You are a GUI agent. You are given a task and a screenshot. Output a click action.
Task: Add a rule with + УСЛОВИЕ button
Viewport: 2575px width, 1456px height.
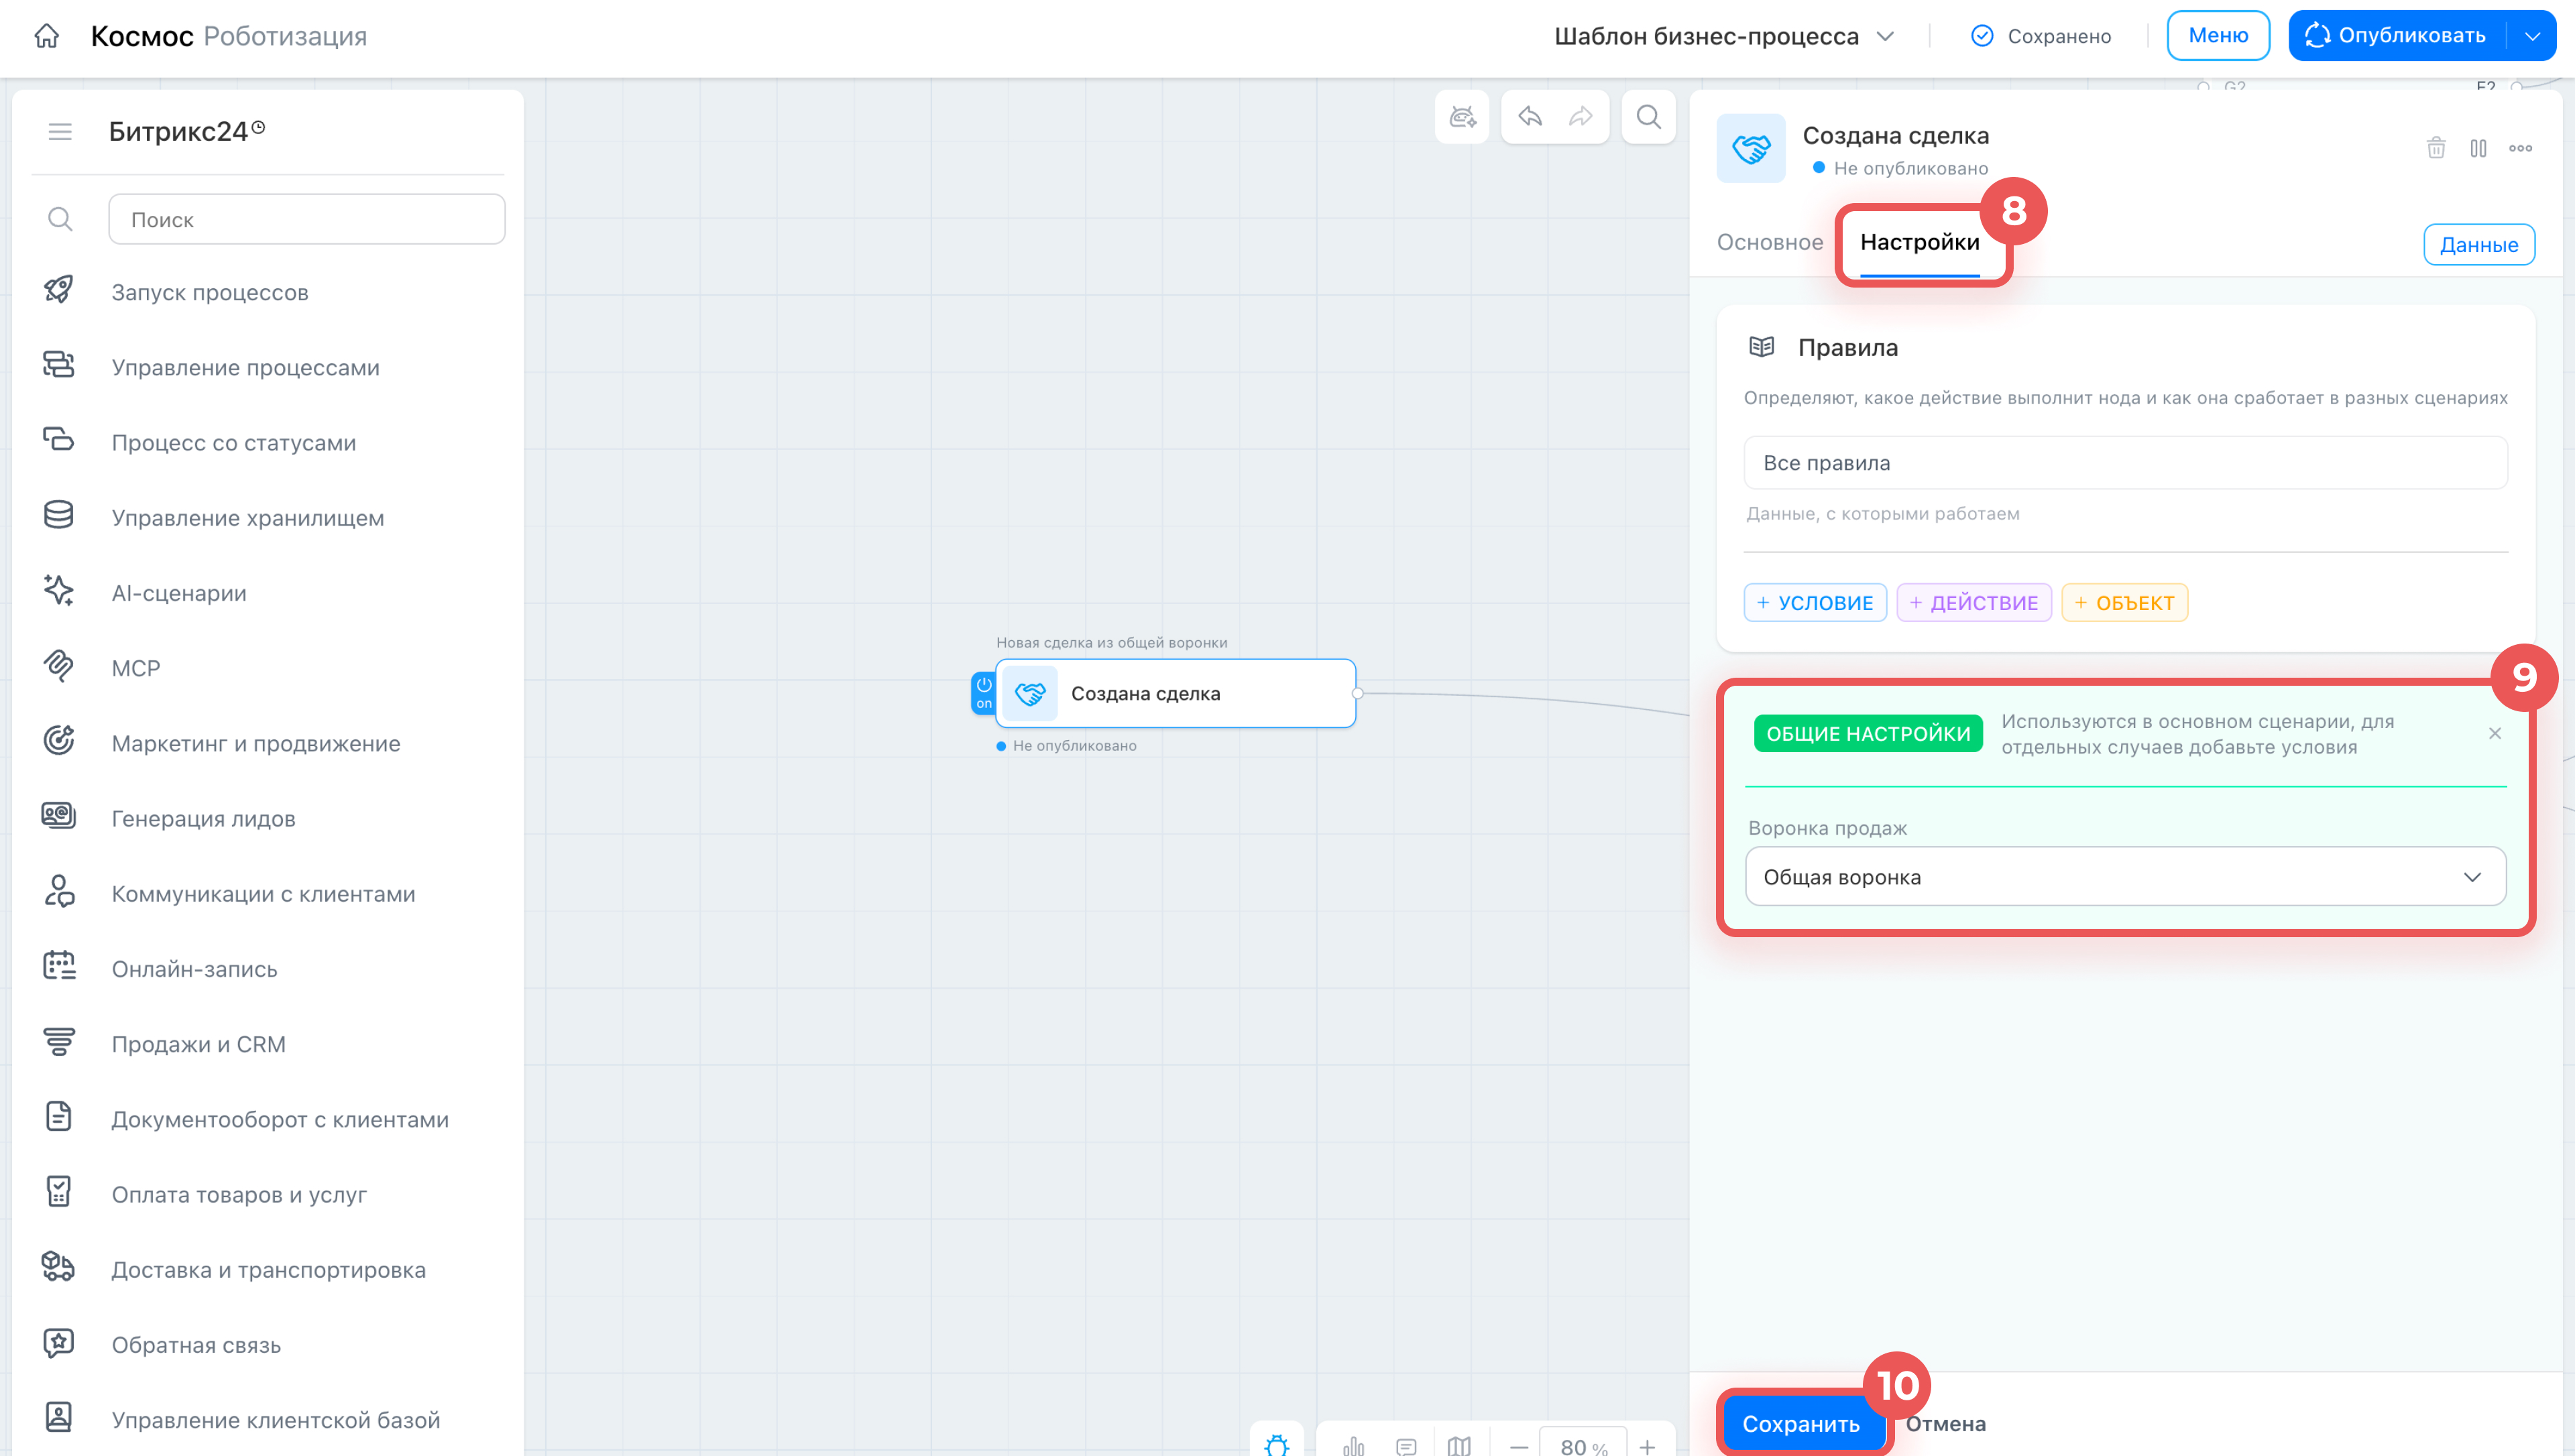pos(1815,603)
